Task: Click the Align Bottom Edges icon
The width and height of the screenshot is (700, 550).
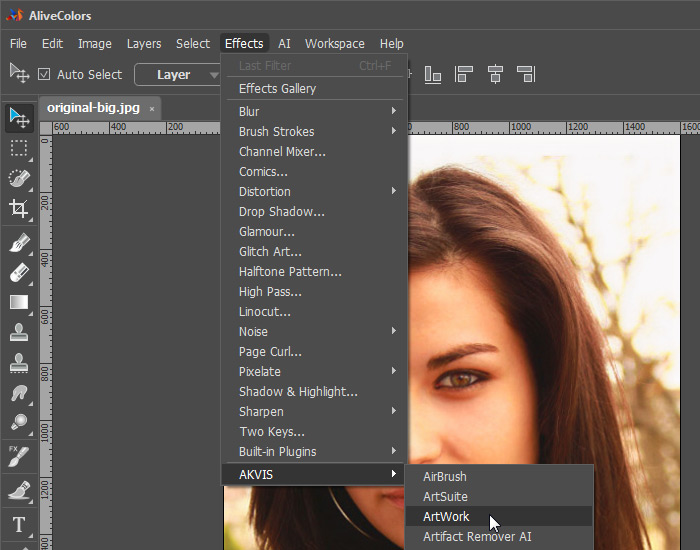Action: point(433,74)
